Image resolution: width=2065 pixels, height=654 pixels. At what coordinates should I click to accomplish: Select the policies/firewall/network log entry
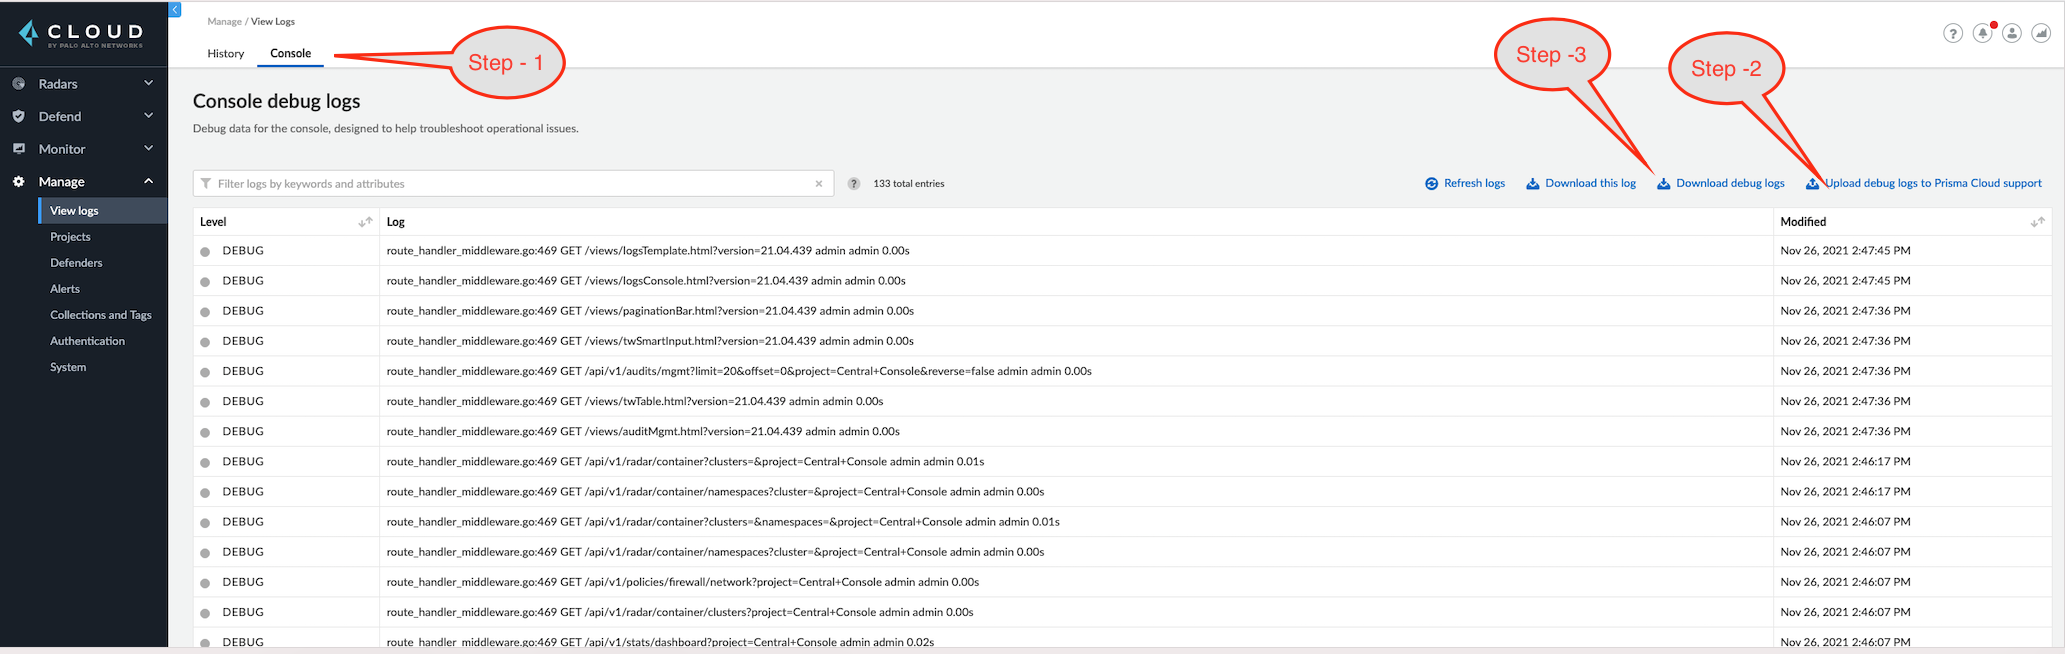coord(1122,582)
